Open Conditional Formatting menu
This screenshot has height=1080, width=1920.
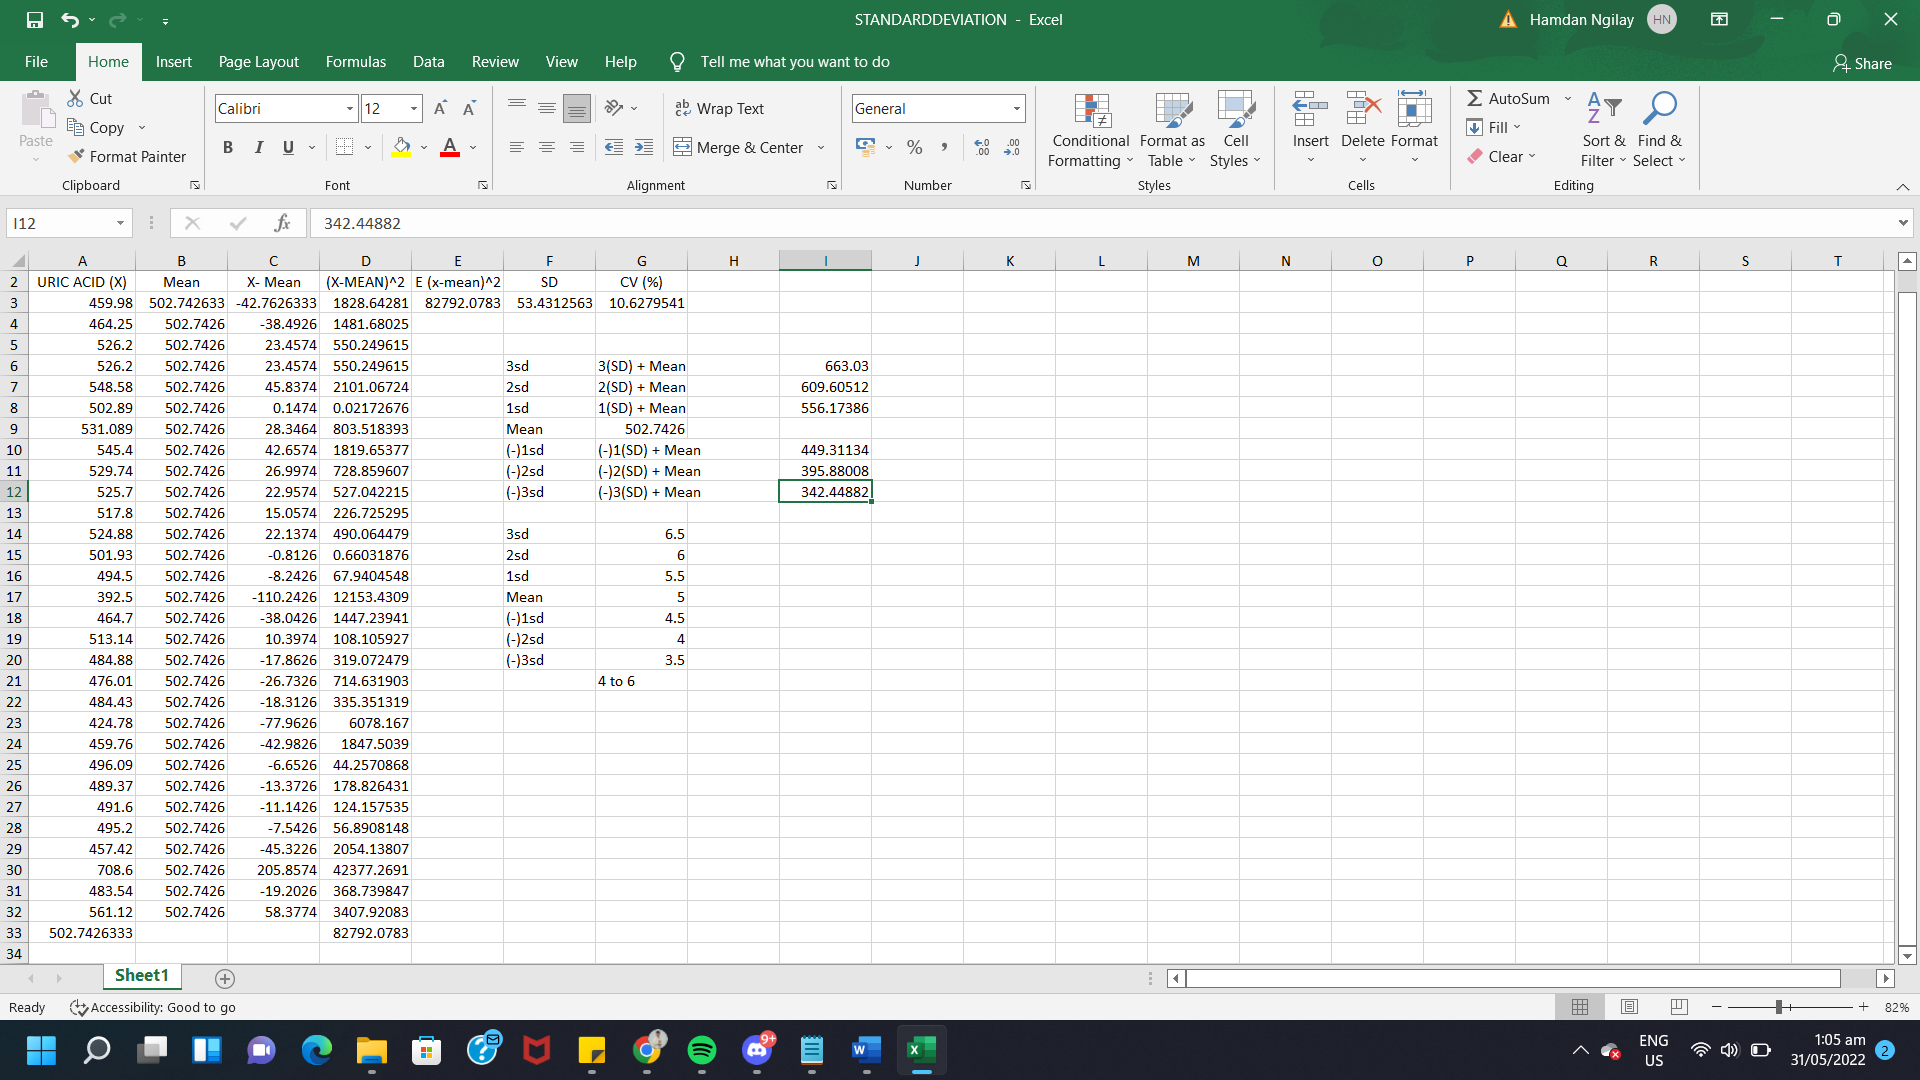tap(1091, 130)
